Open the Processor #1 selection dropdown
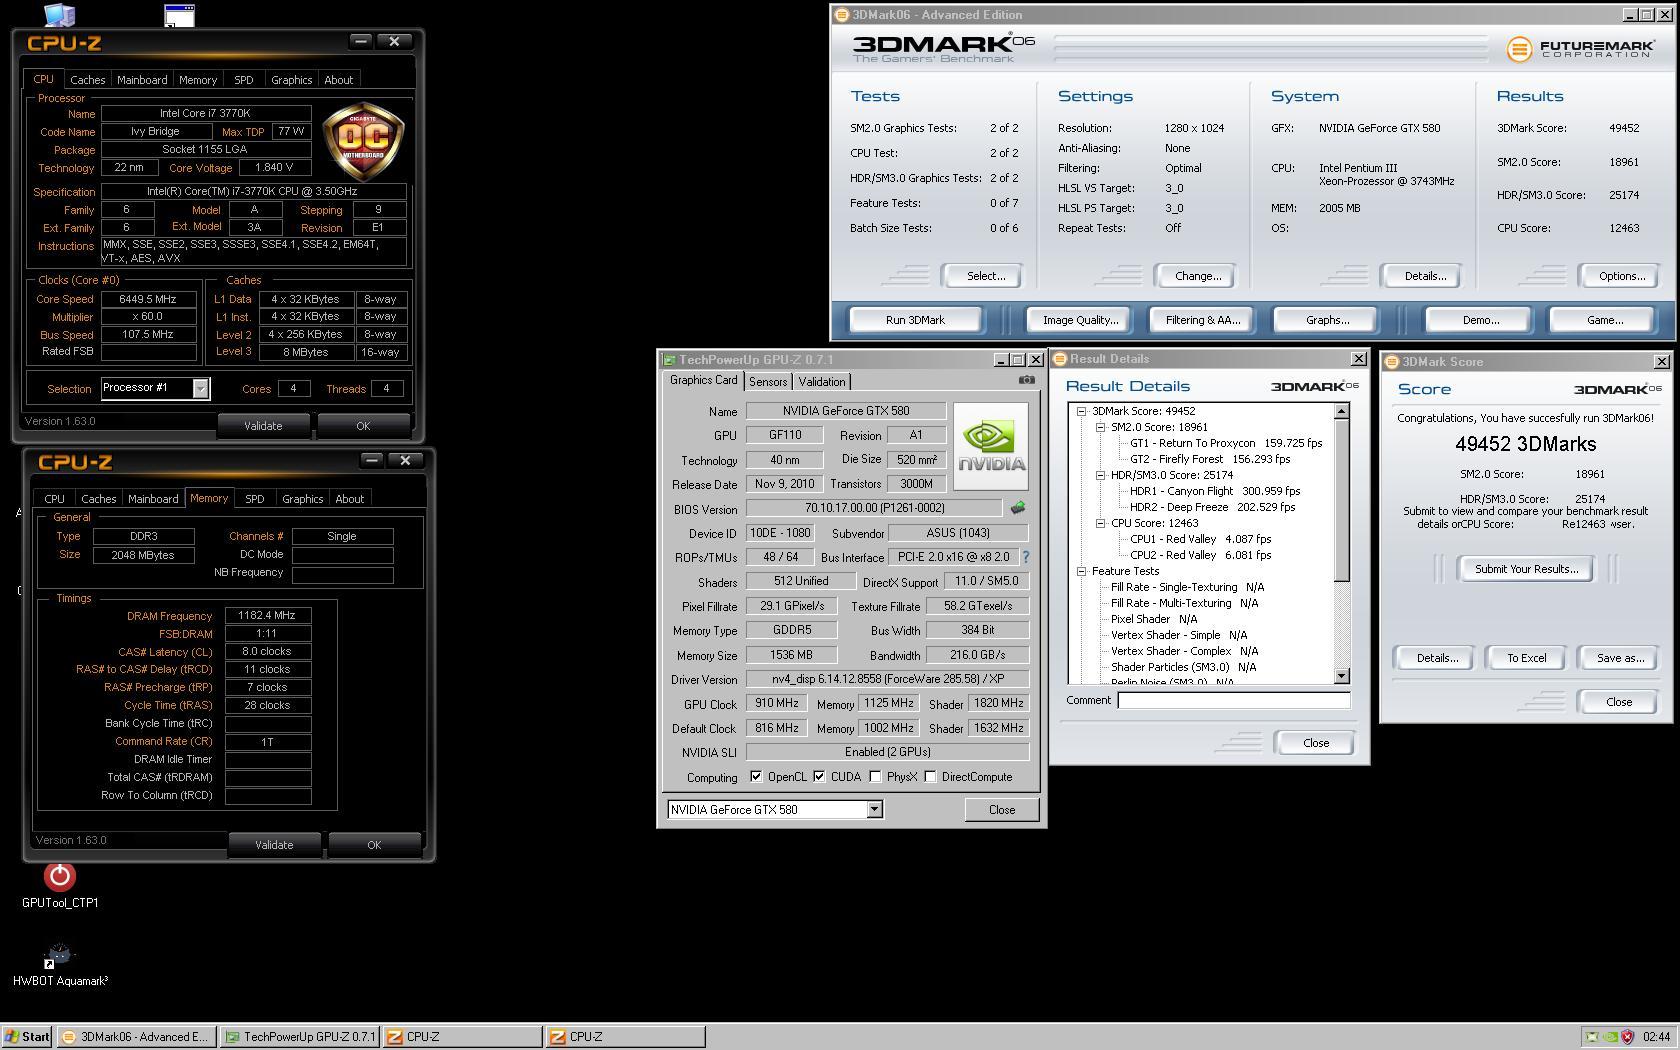Viewport: 1680px width, 1050px height. point(200,388)
